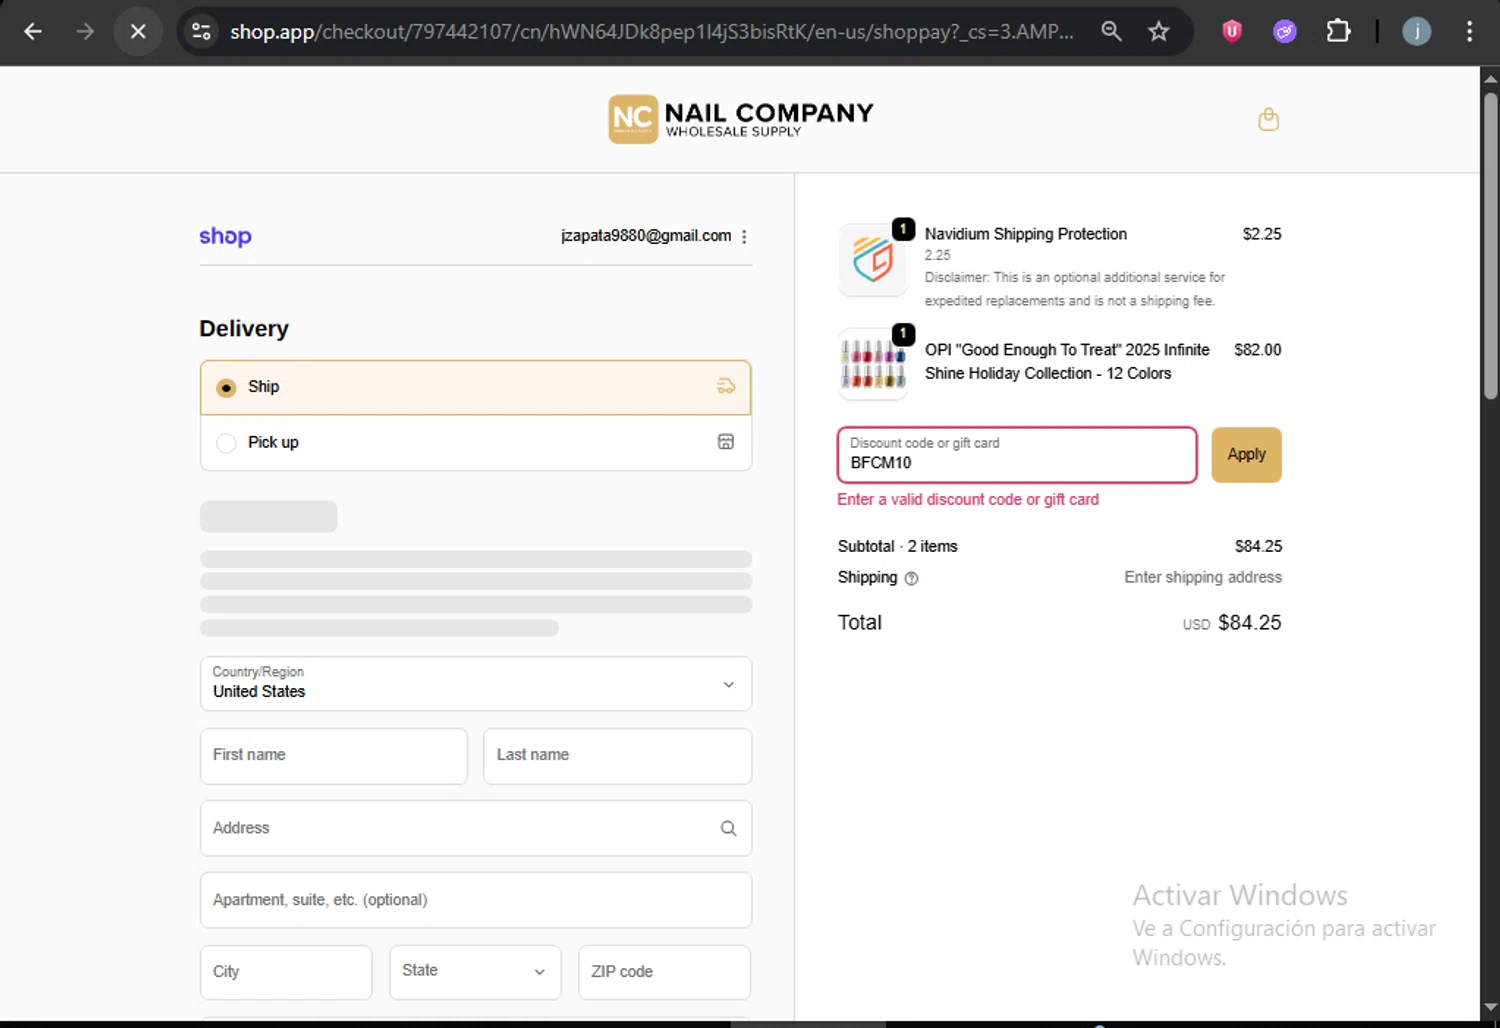Click the invalid discount code error message

click(968, 499)
